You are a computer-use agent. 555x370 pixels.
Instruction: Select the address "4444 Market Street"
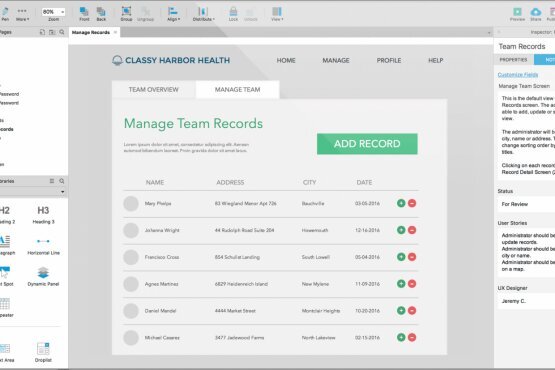click(x=235, y=311)
